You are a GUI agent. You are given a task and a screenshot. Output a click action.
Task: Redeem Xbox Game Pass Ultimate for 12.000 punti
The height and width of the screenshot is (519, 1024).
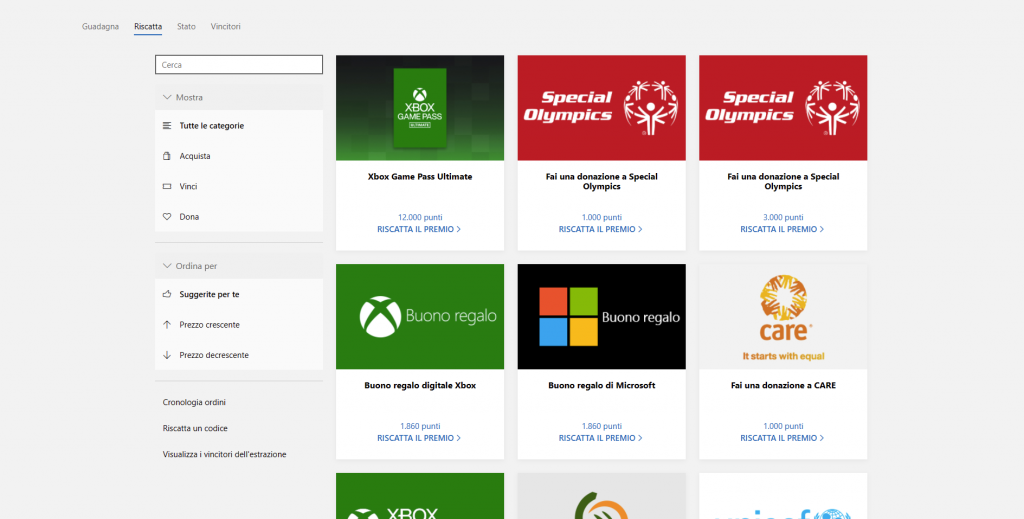[419, 229]
